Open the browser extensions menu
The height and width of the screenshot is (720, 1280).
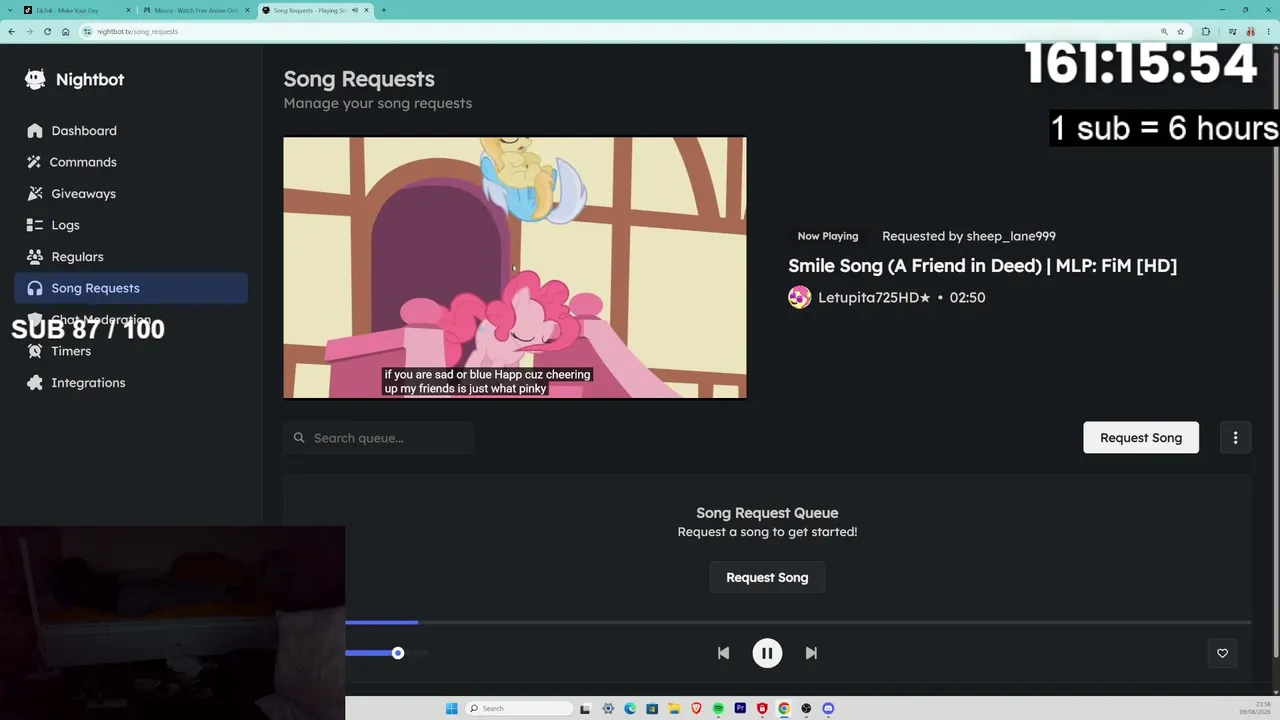click(1206, 31)
